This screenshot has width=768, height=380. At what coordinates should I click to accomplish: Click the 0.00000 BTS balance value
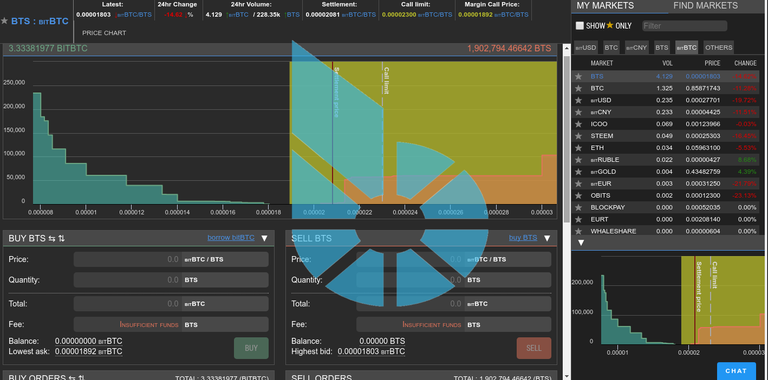[382, 341]
